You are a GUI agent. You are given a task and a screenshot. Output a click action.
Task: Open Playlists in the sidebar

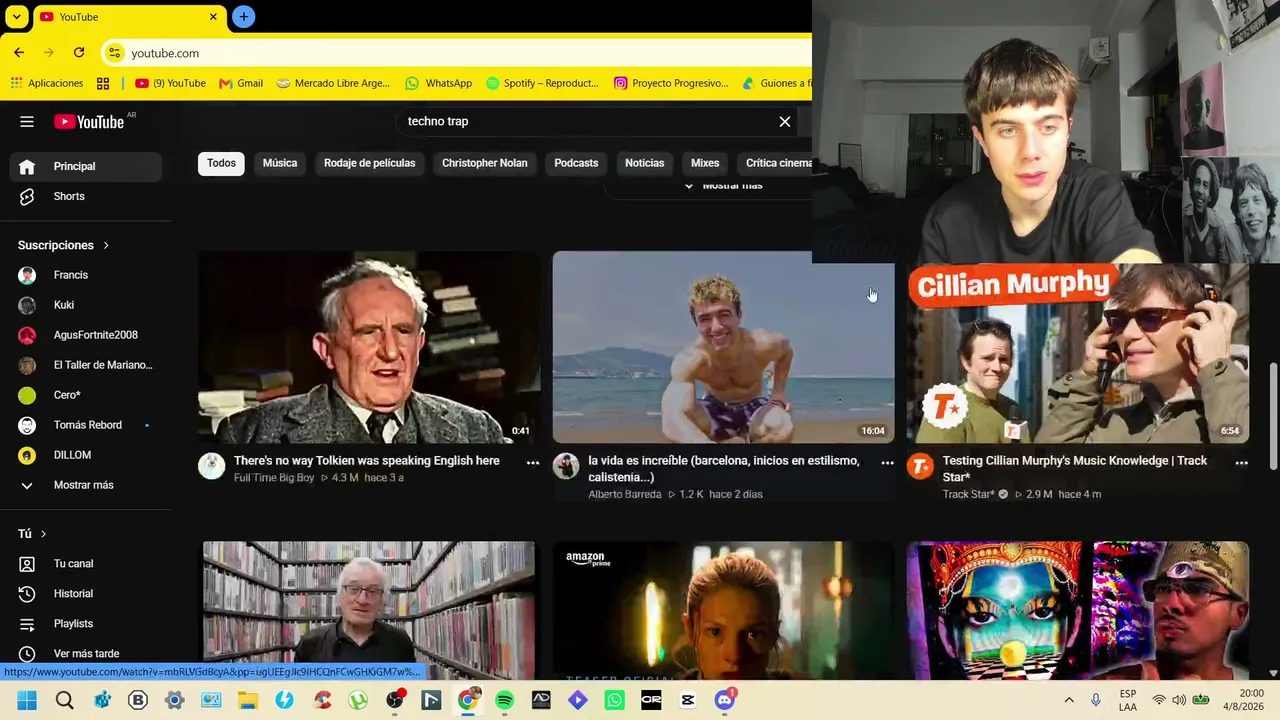click(85, 624)
